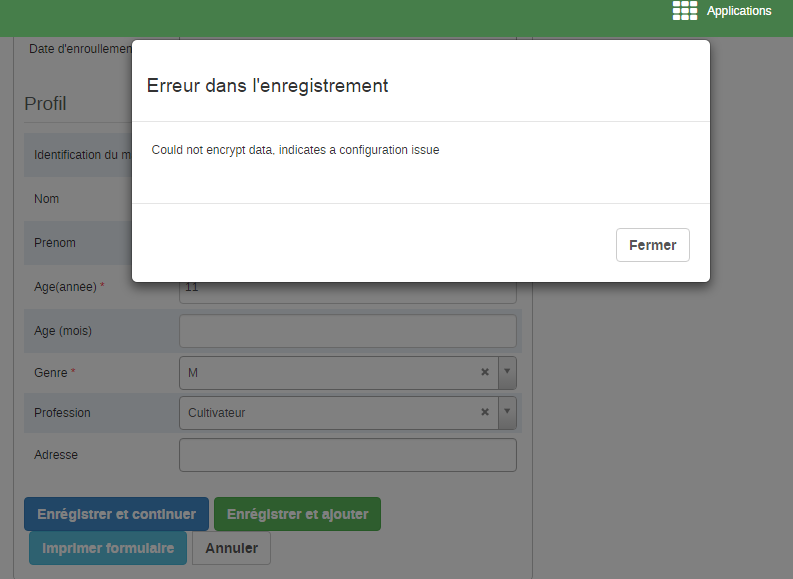Click the Applications menu label

click(x=739, y=11)
